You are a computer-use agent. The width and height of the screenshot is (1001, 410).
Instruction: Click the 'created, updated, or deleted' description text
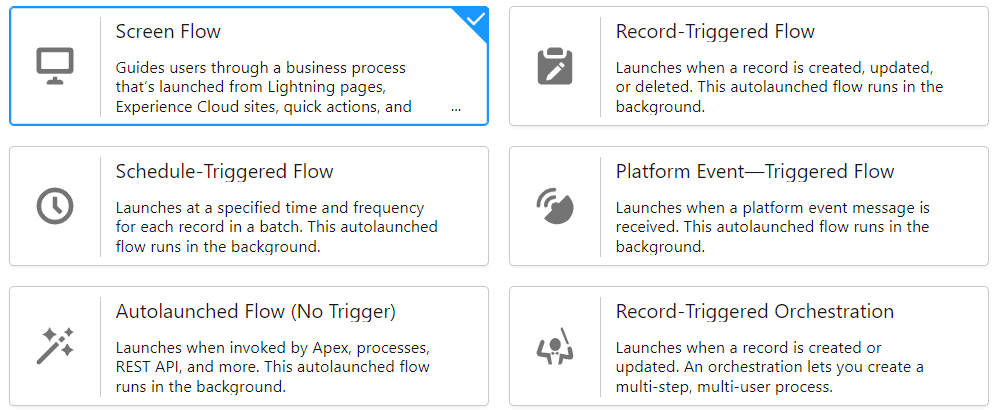click(774, 77)
